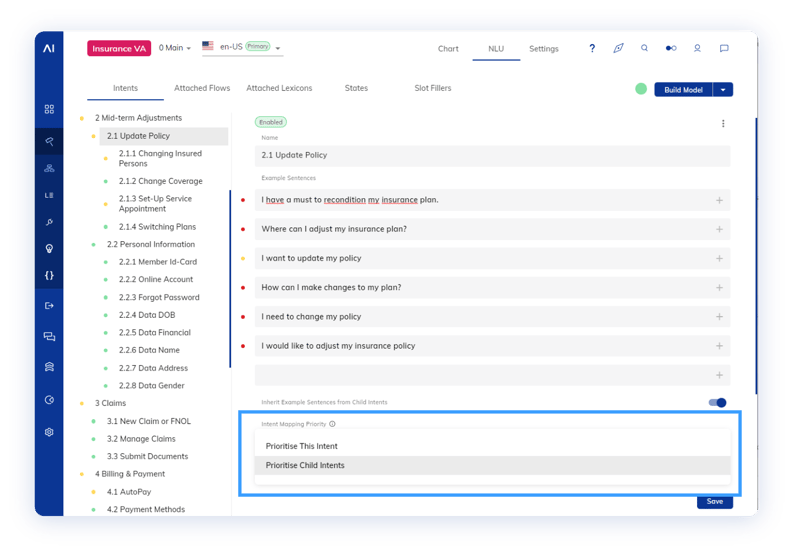This screenshot has height=554, width=793.
Task: Select intent 2.1.3 Set-Up Service Appointment
Action: [155, 203]
